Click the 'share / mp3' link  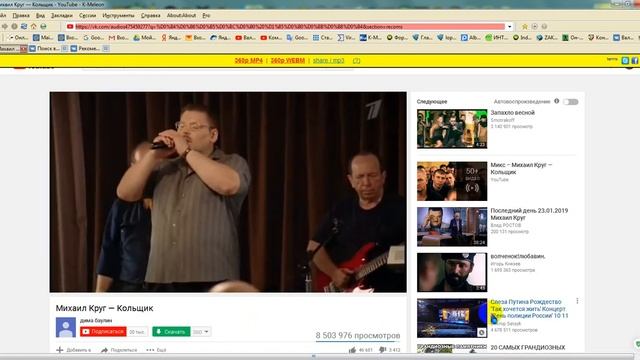[x=329, y=60]
